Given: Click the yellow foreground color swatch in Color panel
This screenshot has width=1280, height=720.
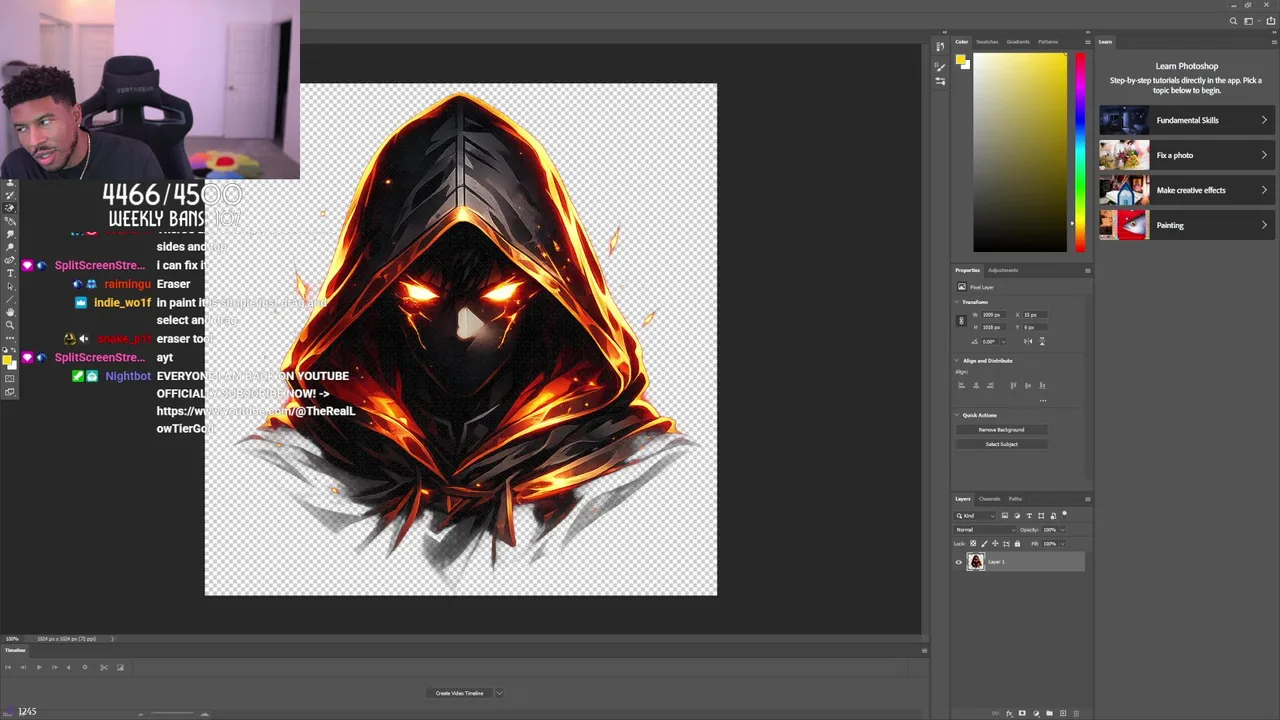Looking at the screenshot, I should pos(960,61).
